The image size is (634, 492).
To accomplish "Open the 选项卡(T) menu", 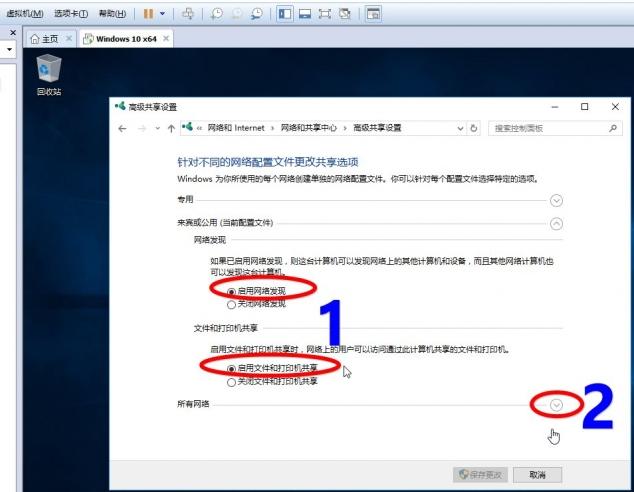I will click(71, 14).
